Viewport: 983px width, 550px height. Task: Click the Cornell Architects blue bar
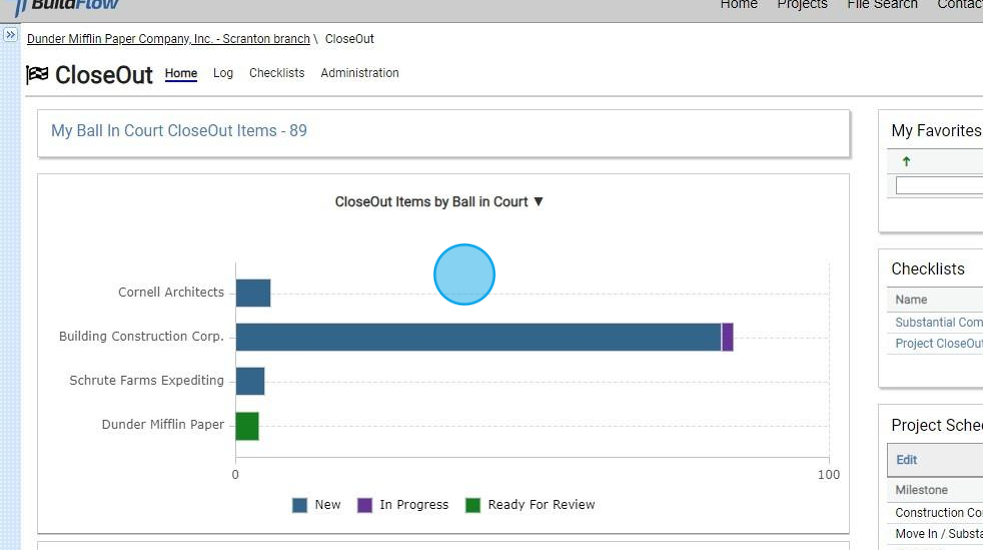pyautogui.click(x=253, y=294)
